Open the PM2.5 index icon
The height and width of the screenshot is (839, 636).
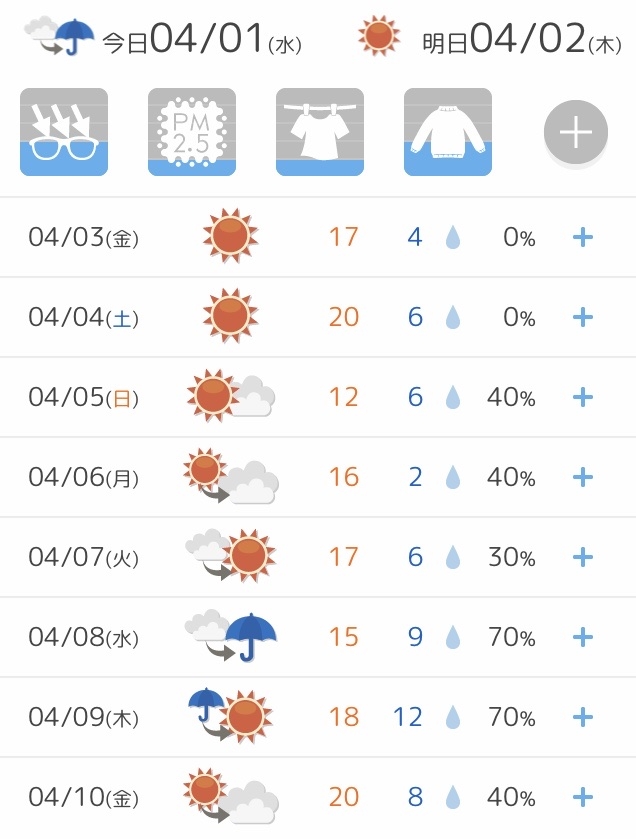click(x=192, y=132)
